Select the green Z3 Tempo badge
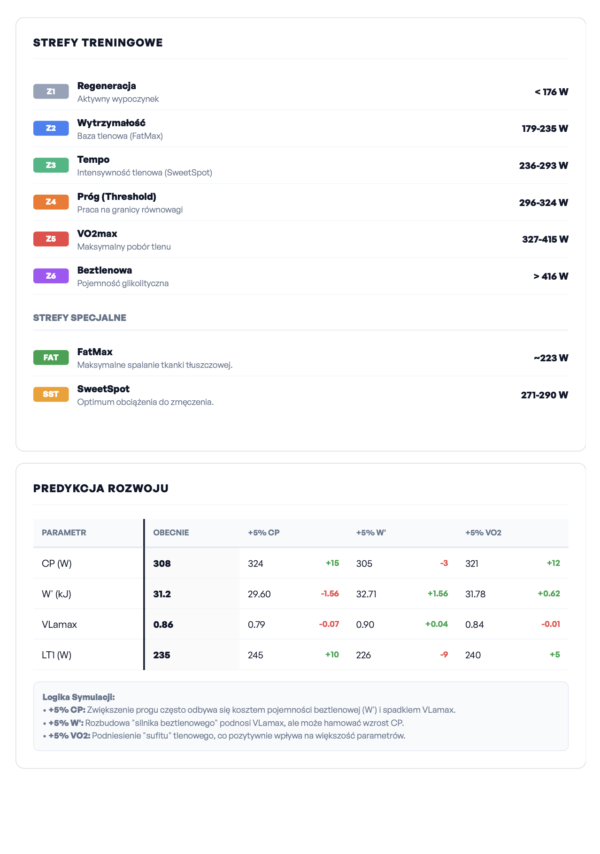The width and height of the screenshot is (600, 854). pos(50,165)
